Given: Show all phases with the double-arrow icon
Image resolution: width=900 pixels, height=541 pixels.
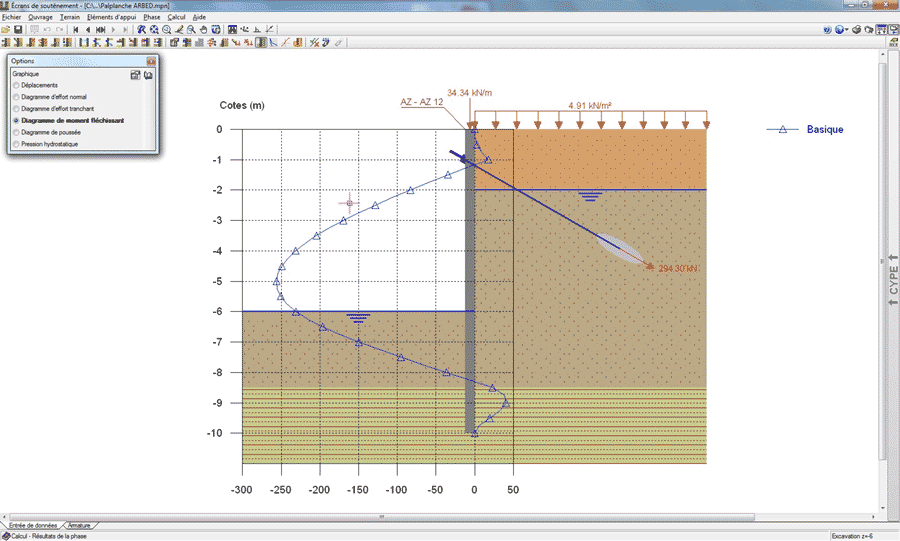Looking at the screenshot, I should [x=100, y=29].
